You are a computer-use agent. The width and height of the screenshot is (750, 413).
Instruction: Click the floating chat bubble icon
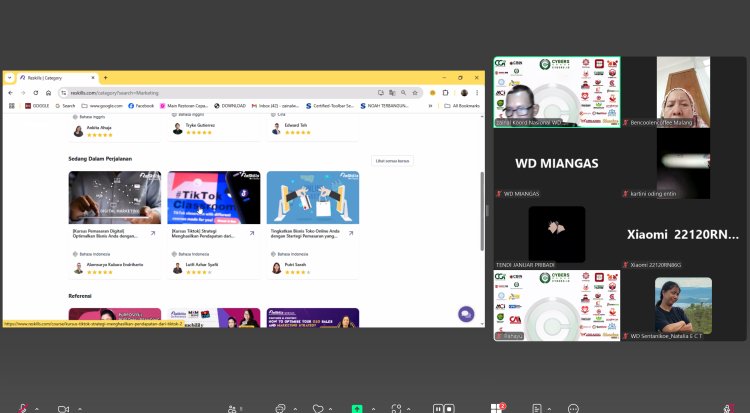[465, 314]
